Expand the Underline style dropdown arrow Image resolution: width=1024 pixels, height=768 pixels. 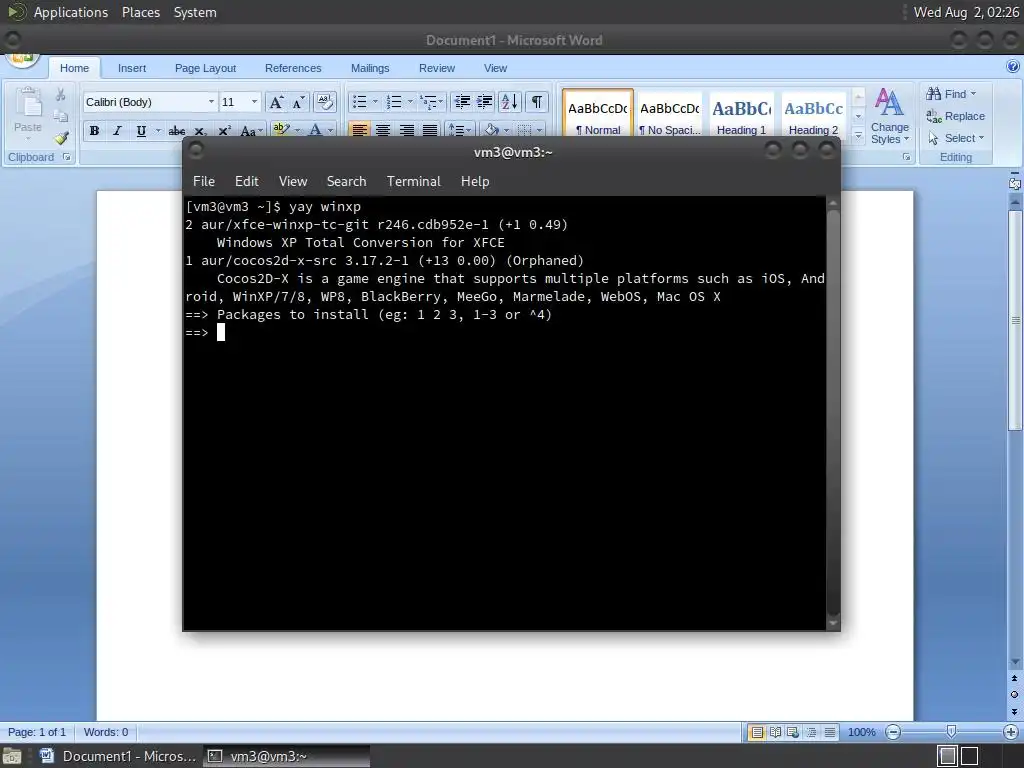(x=157, y=131)
